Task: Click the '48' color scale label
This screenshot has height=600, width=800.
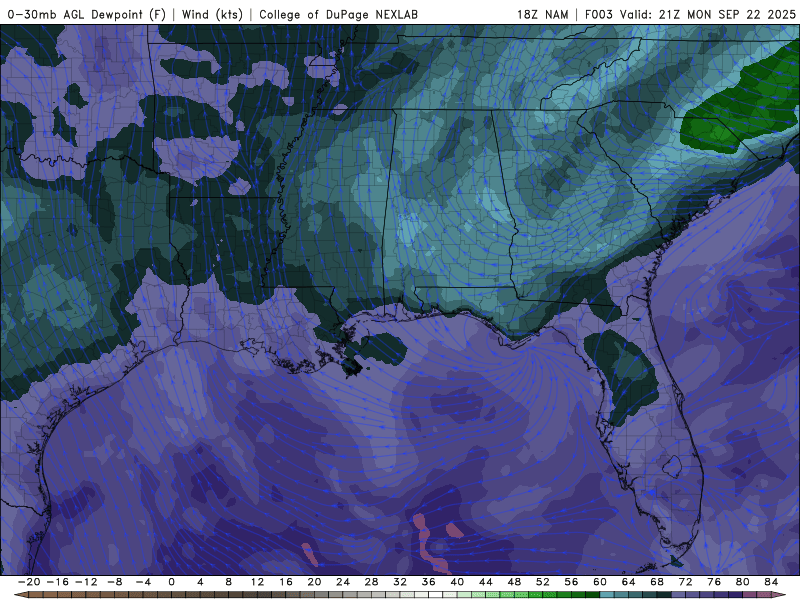Action: pyautogui.click(x=514, y=582)
